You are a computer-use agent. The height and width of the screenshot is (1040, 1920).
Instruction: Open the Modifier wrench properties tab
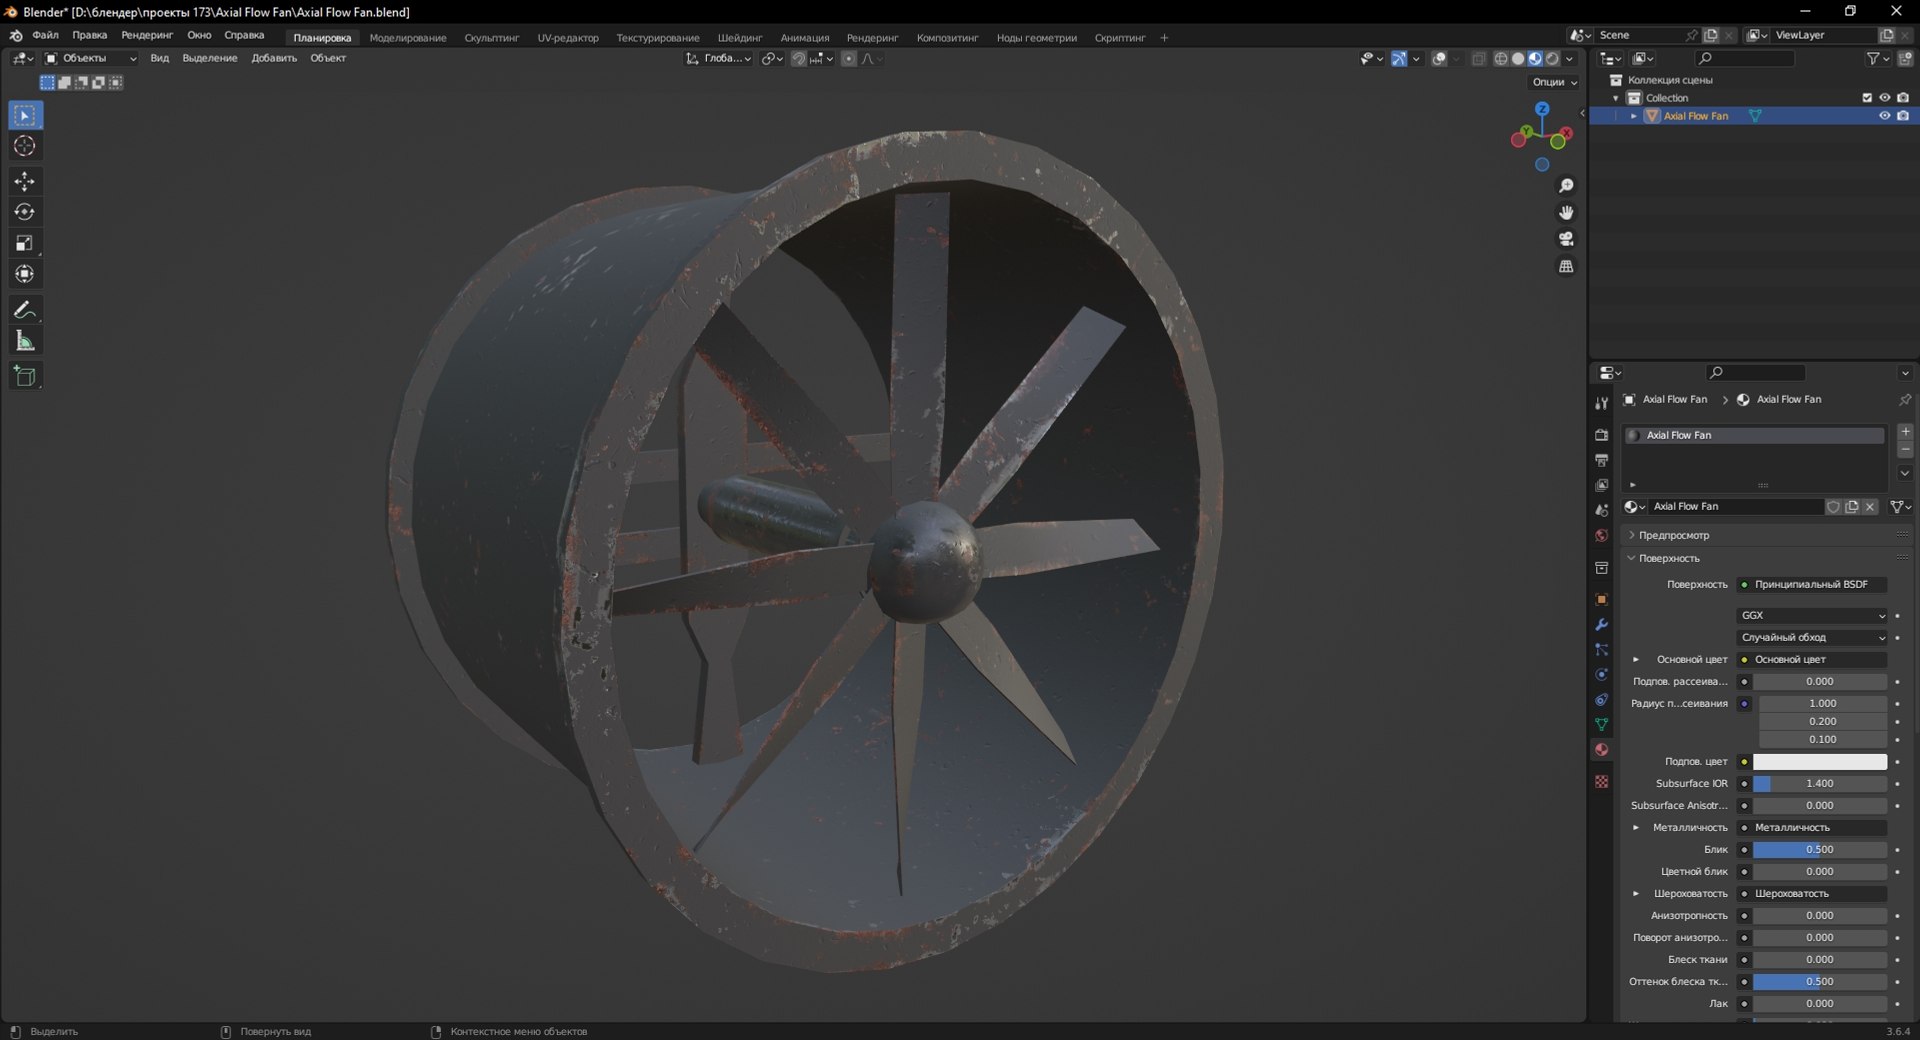(1601, 625)
